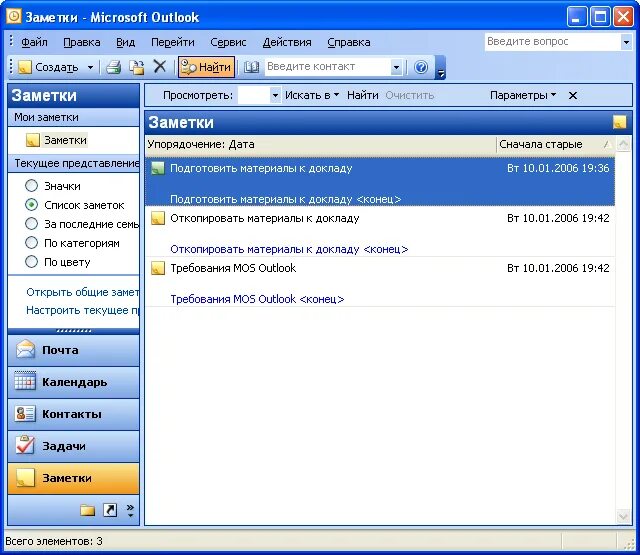
Task: Close the Find bar with X
Action: point(573,95)
